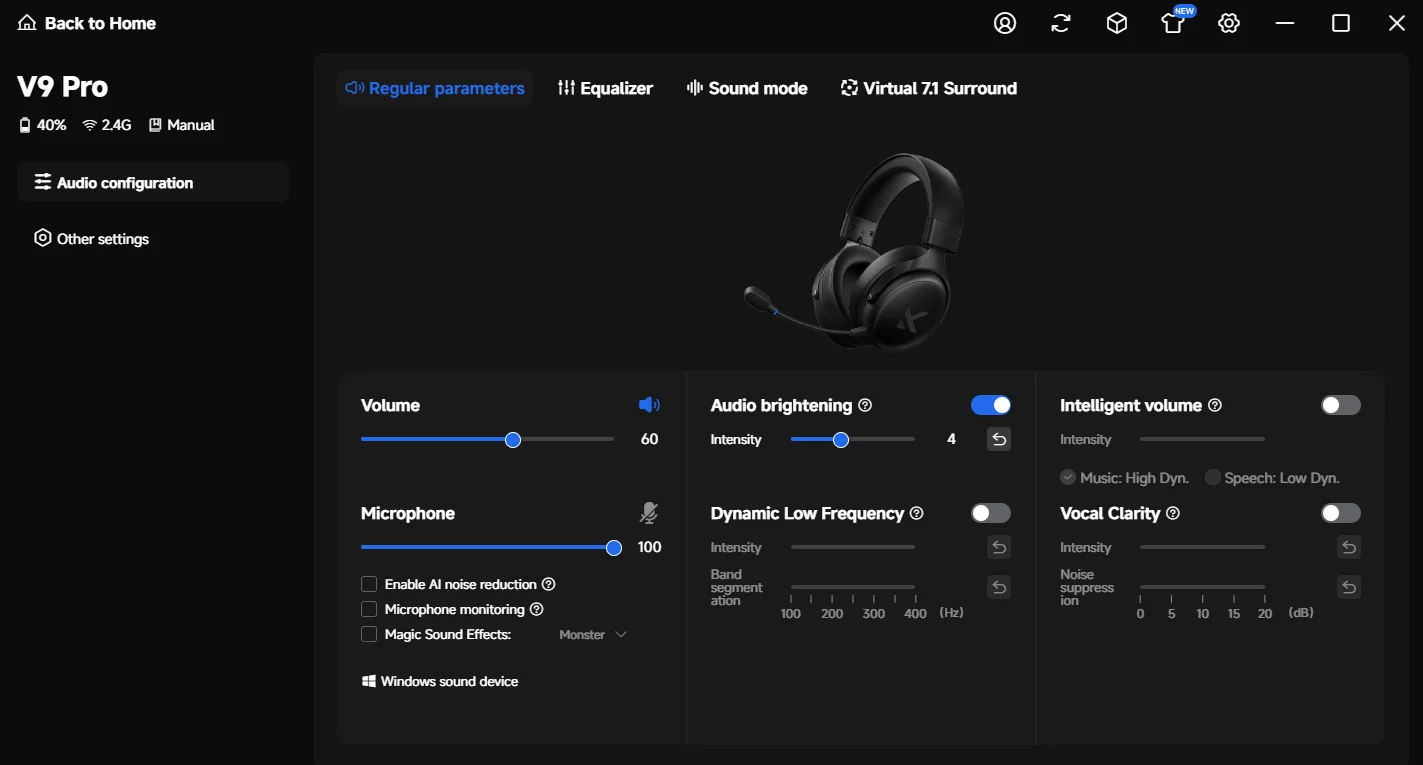Reset Dynamic Low Frequency intensity undo icon
The height and width of the screenshot is (765, 1423).
click(x=999, y=547)
